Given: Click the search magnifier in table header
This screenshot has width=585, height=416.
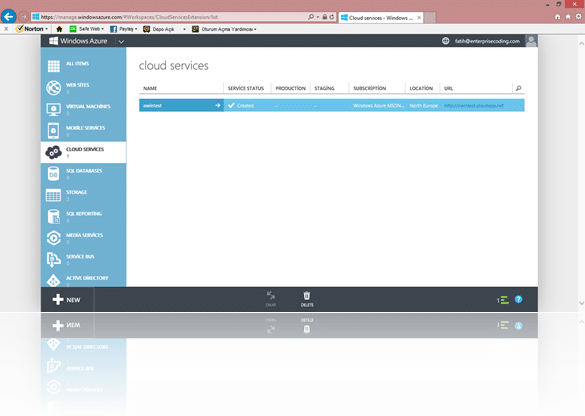Looking at the screenshot, I should (x=518, y=88).
